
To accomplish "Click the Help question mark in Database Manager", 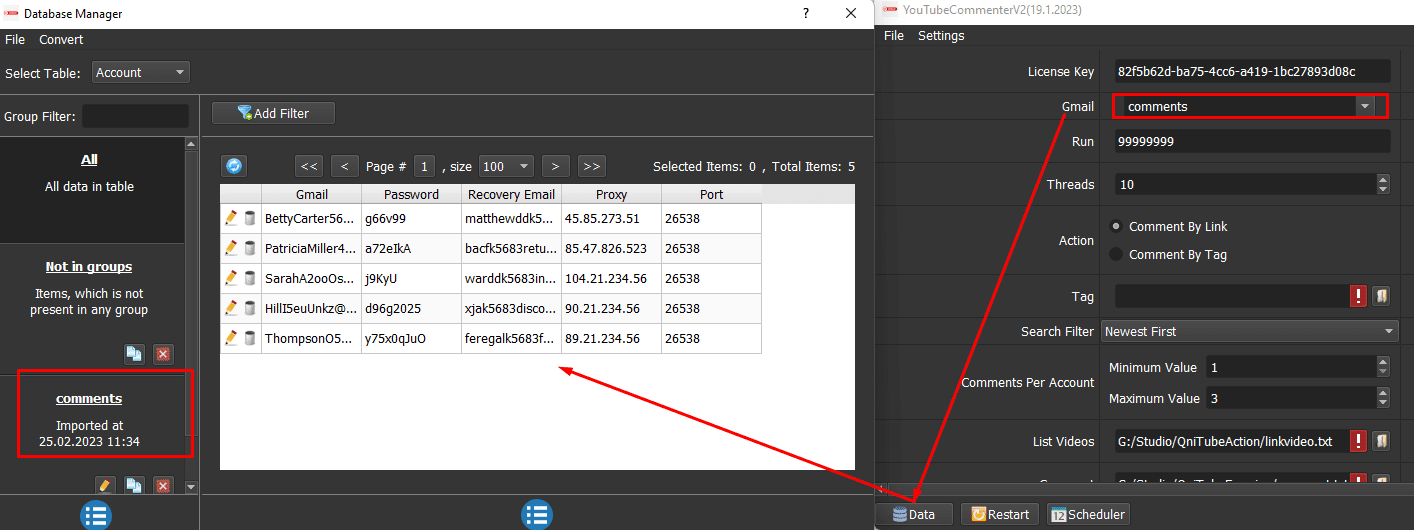I will [x=806, y=14].
